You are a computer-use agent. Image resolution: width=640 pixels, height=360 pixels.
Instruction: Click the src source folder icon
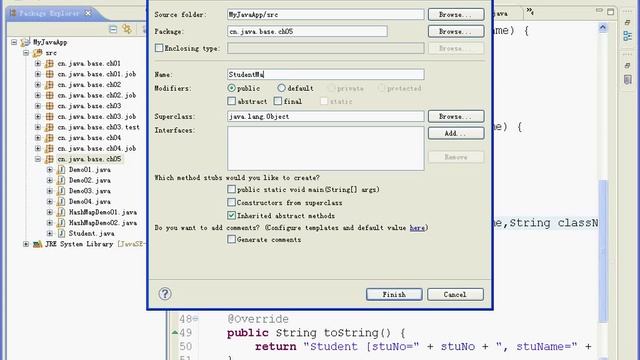pos(38,53)
